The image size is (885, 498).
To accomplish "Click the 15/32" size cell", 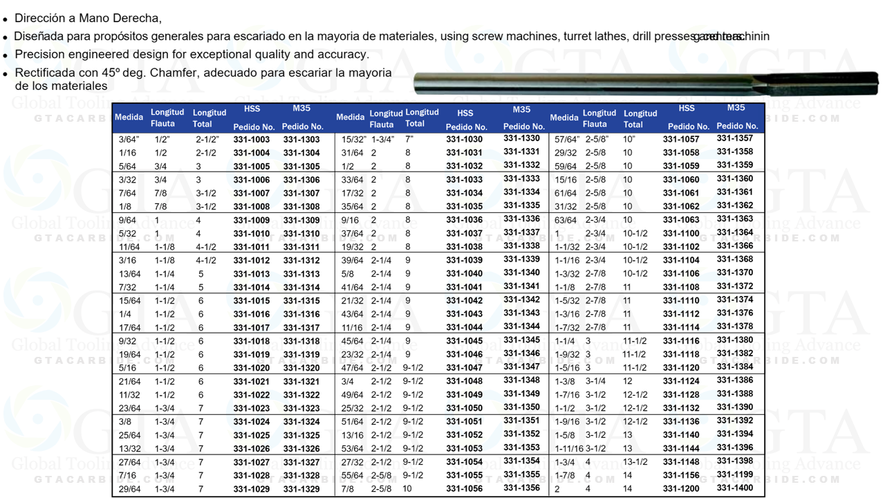I will point(352,140).
